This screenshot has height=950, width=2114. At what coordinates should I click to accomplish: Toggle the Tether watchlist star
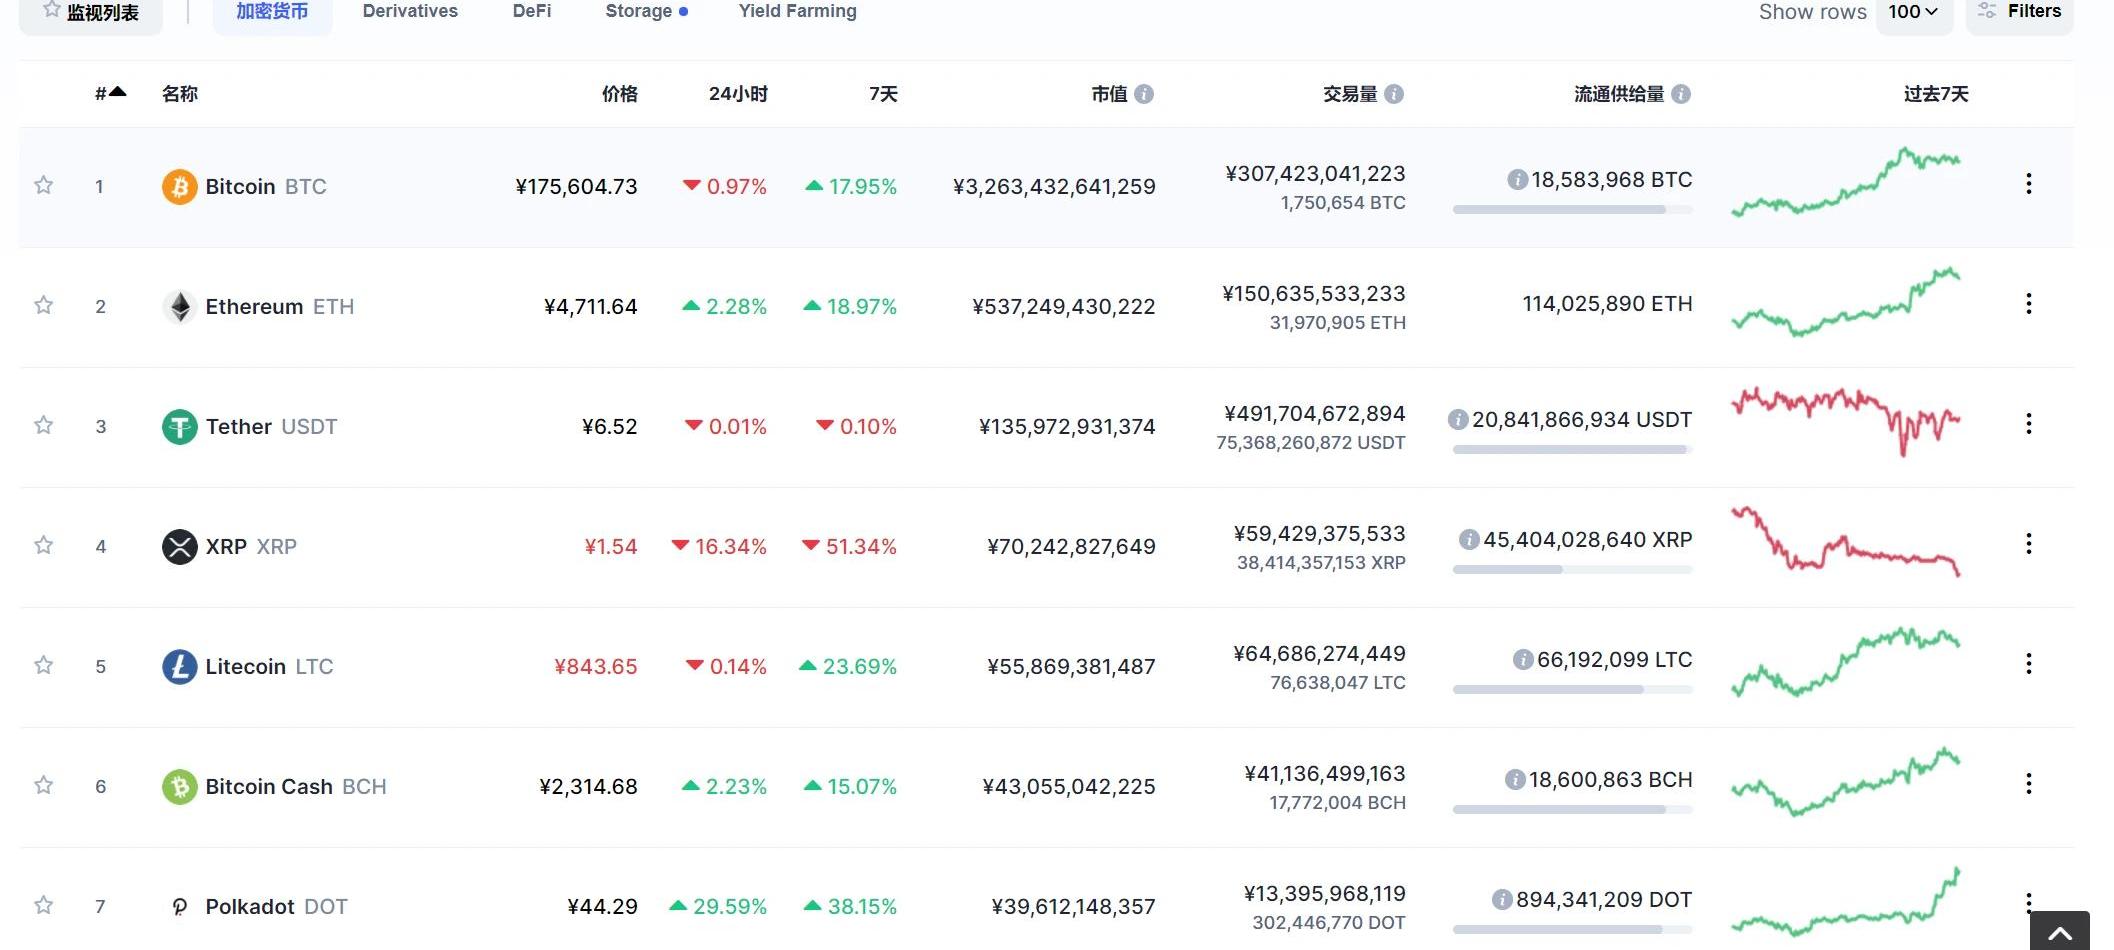coord(43,425)
